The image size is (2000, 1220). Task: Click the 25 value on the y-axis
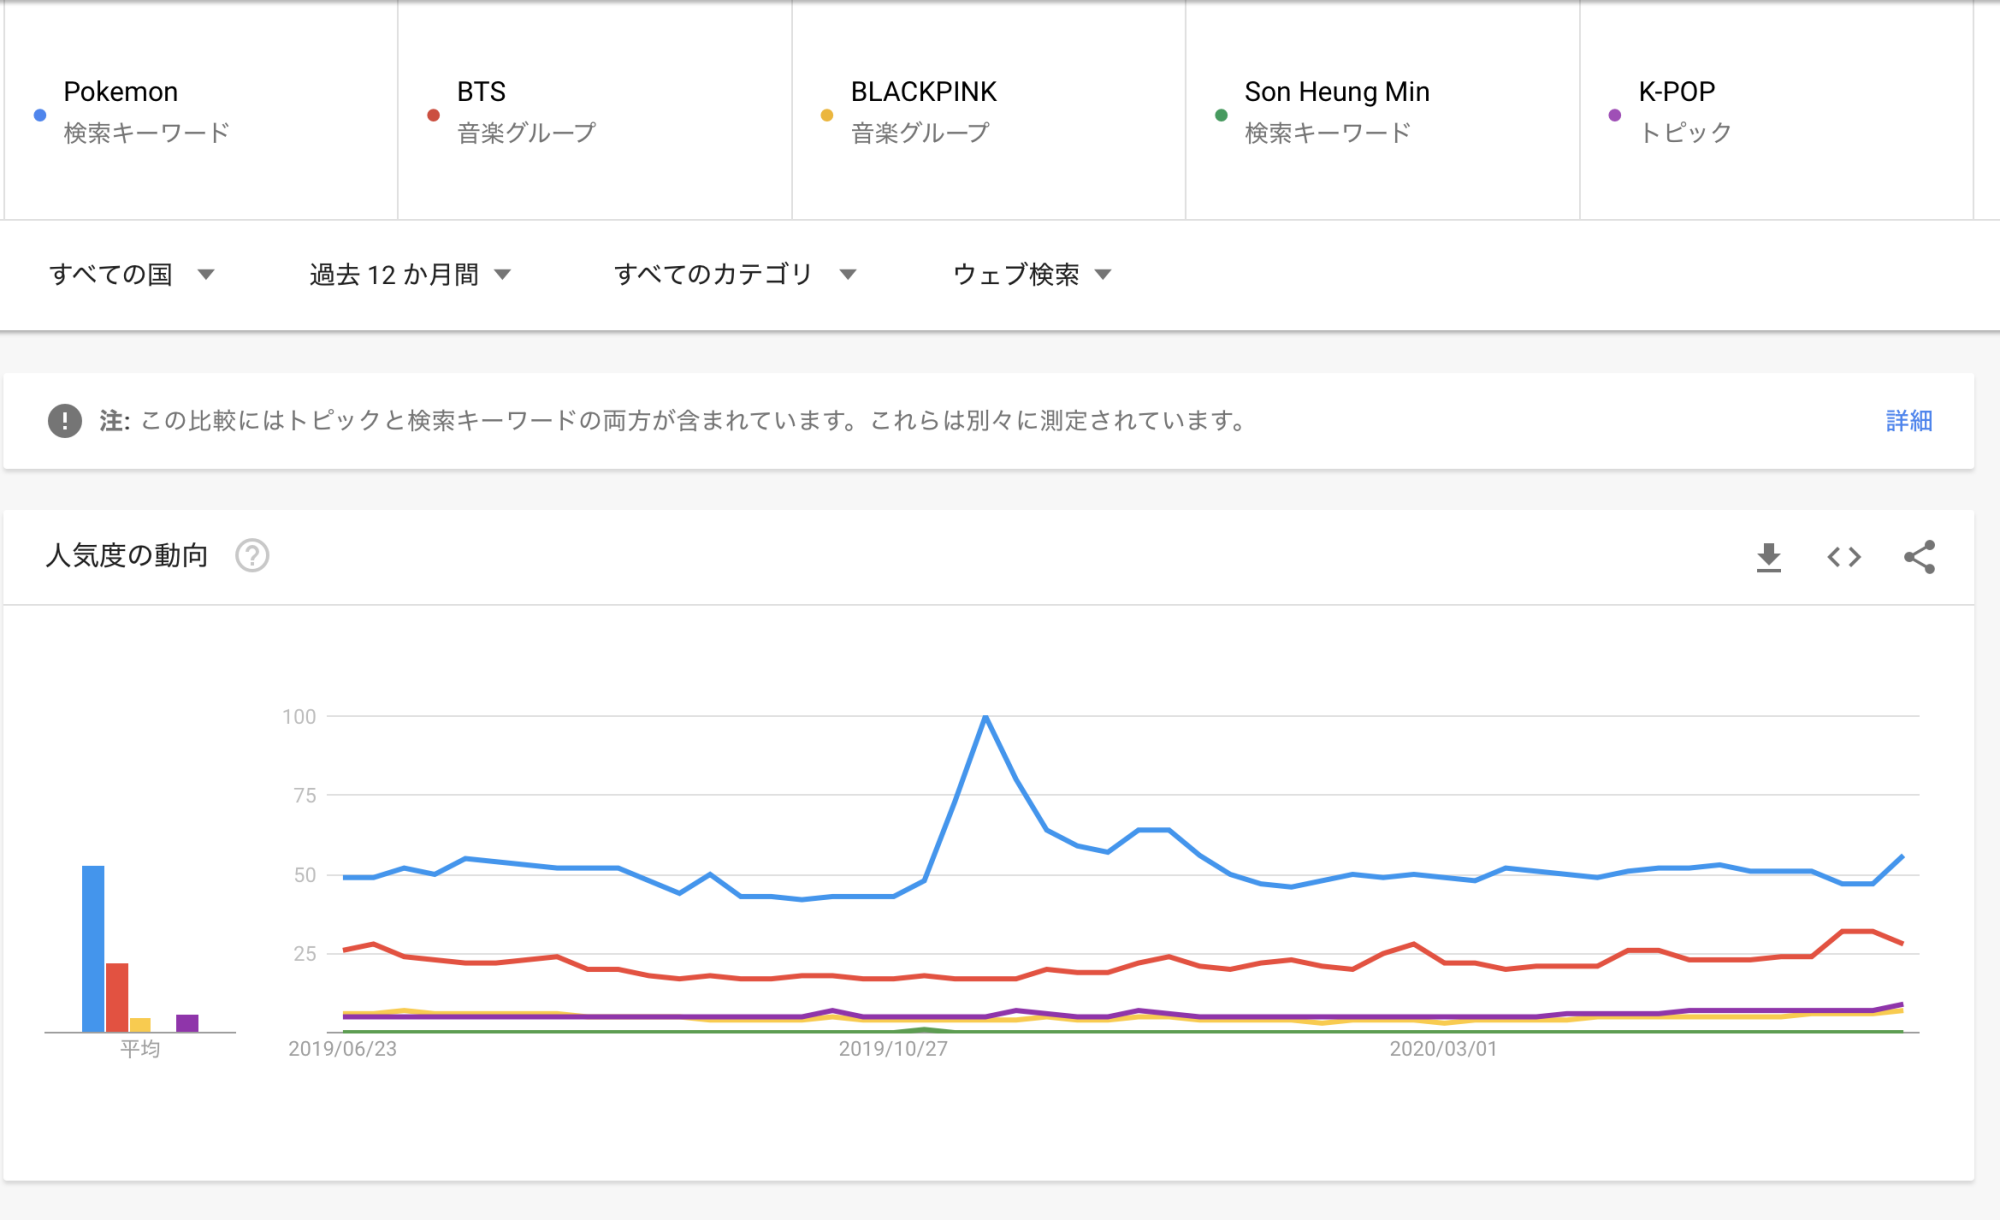tap(305, 954)
